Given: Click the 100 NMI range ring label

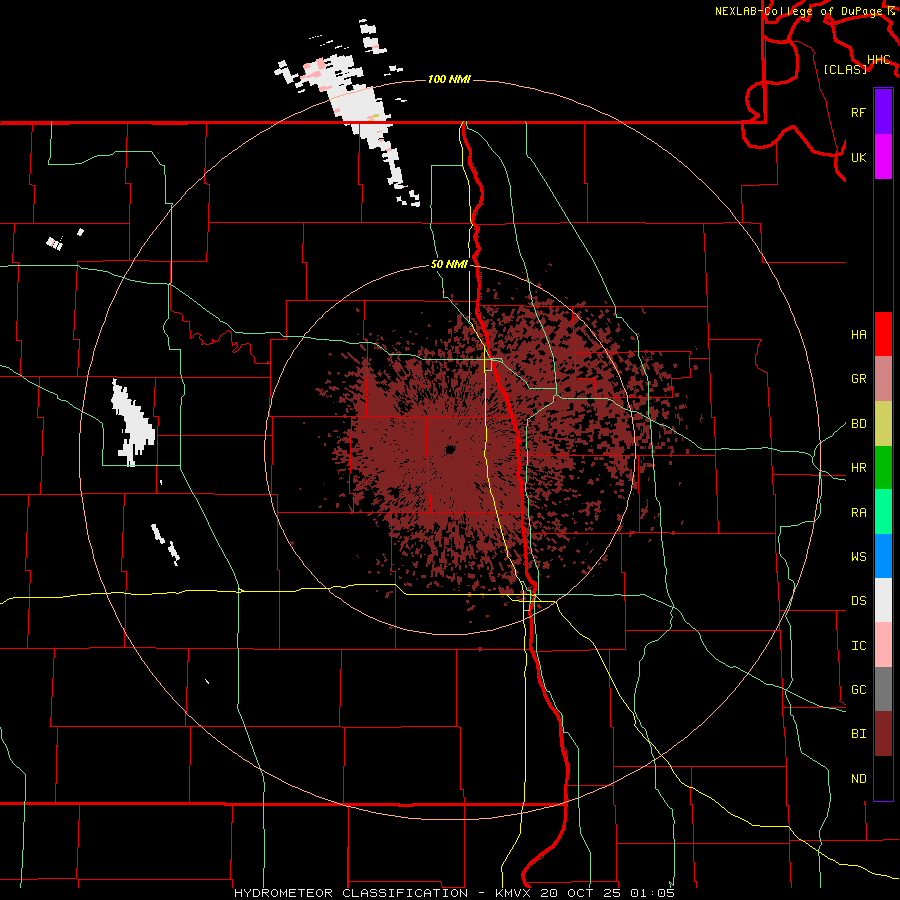Looking at the screenshot, I should (449, 79).
